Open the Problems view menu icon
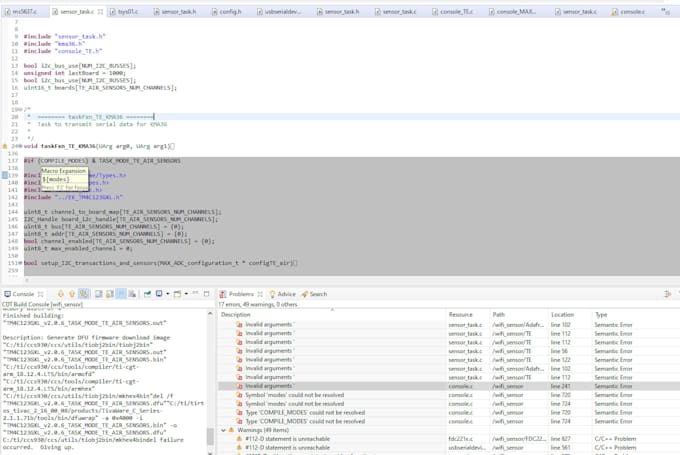This screenshot has height=455, width=680. 667,294
